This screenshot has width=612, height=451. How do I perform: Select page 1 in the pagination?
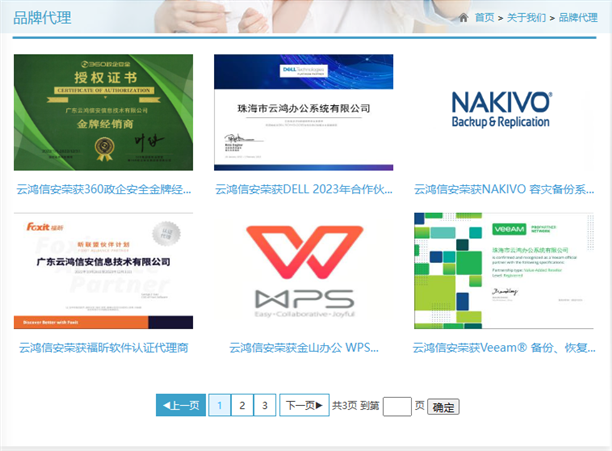pos(219,405)
